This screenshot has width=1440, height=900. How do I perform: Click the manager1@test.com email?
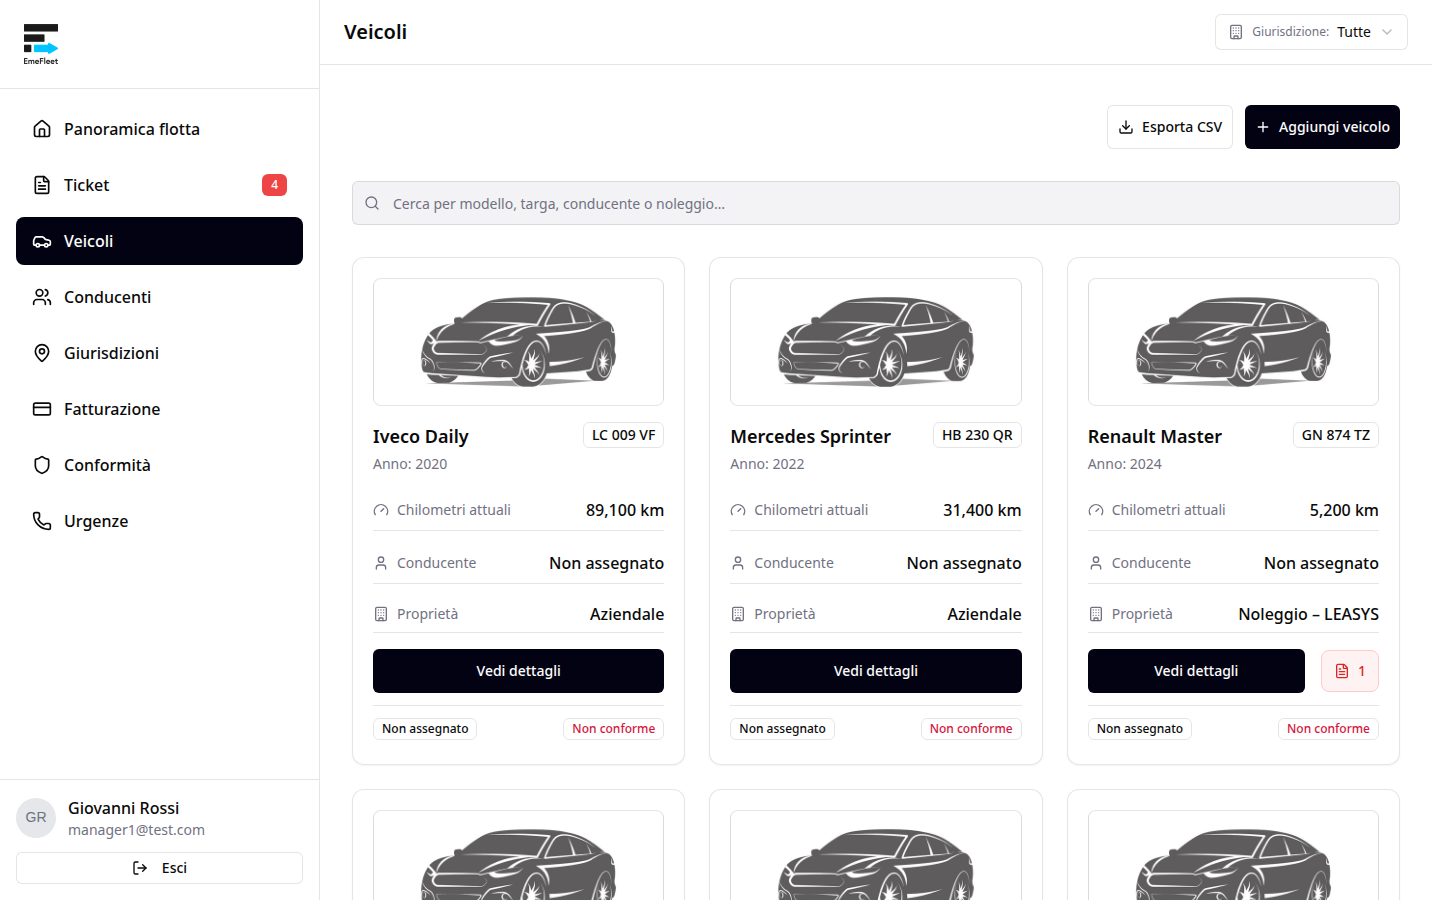click(x=136, y=830)
